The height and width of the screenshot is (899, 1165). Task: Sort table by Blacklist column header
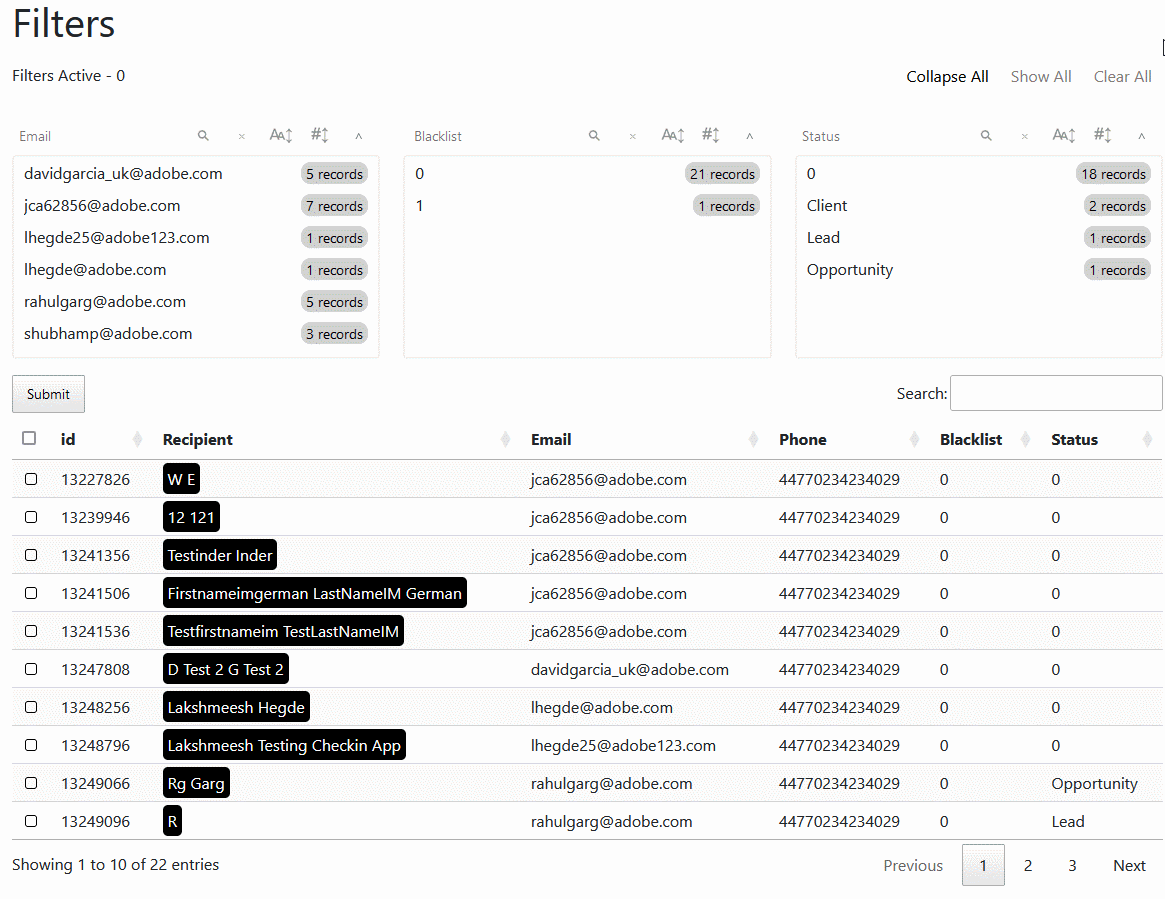(984, 439)
